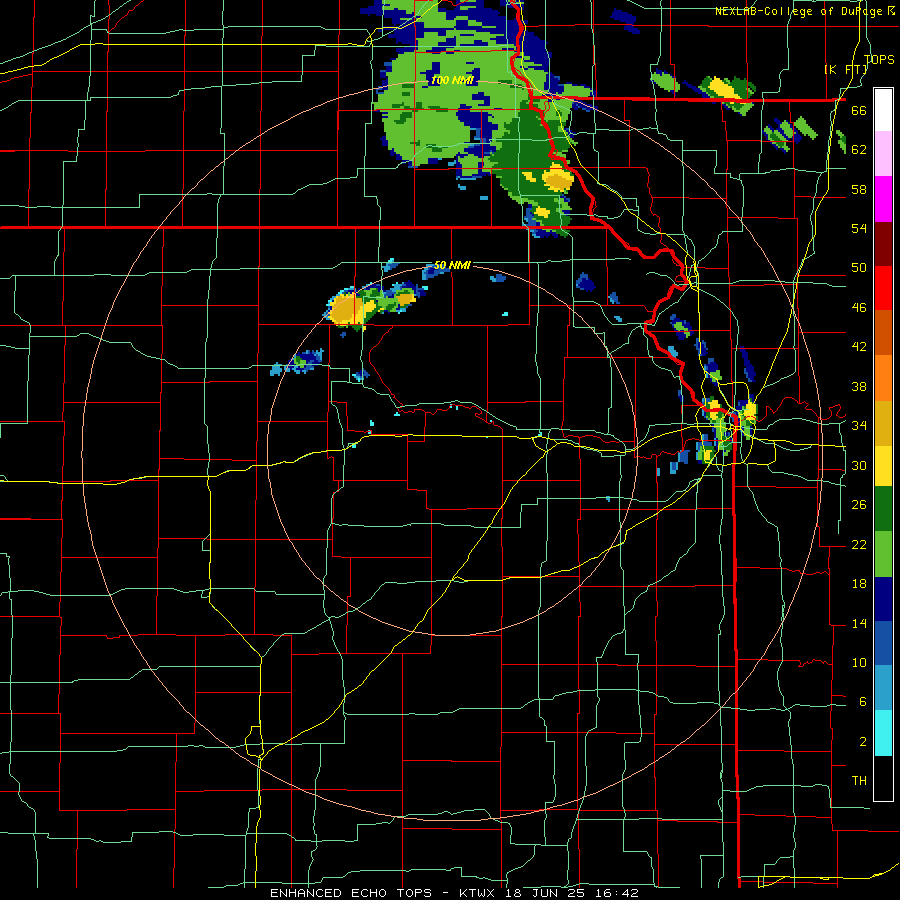Click the 'K FT' legend units label
Viewport: 900px width, 900px height.
tap(846, 69)
